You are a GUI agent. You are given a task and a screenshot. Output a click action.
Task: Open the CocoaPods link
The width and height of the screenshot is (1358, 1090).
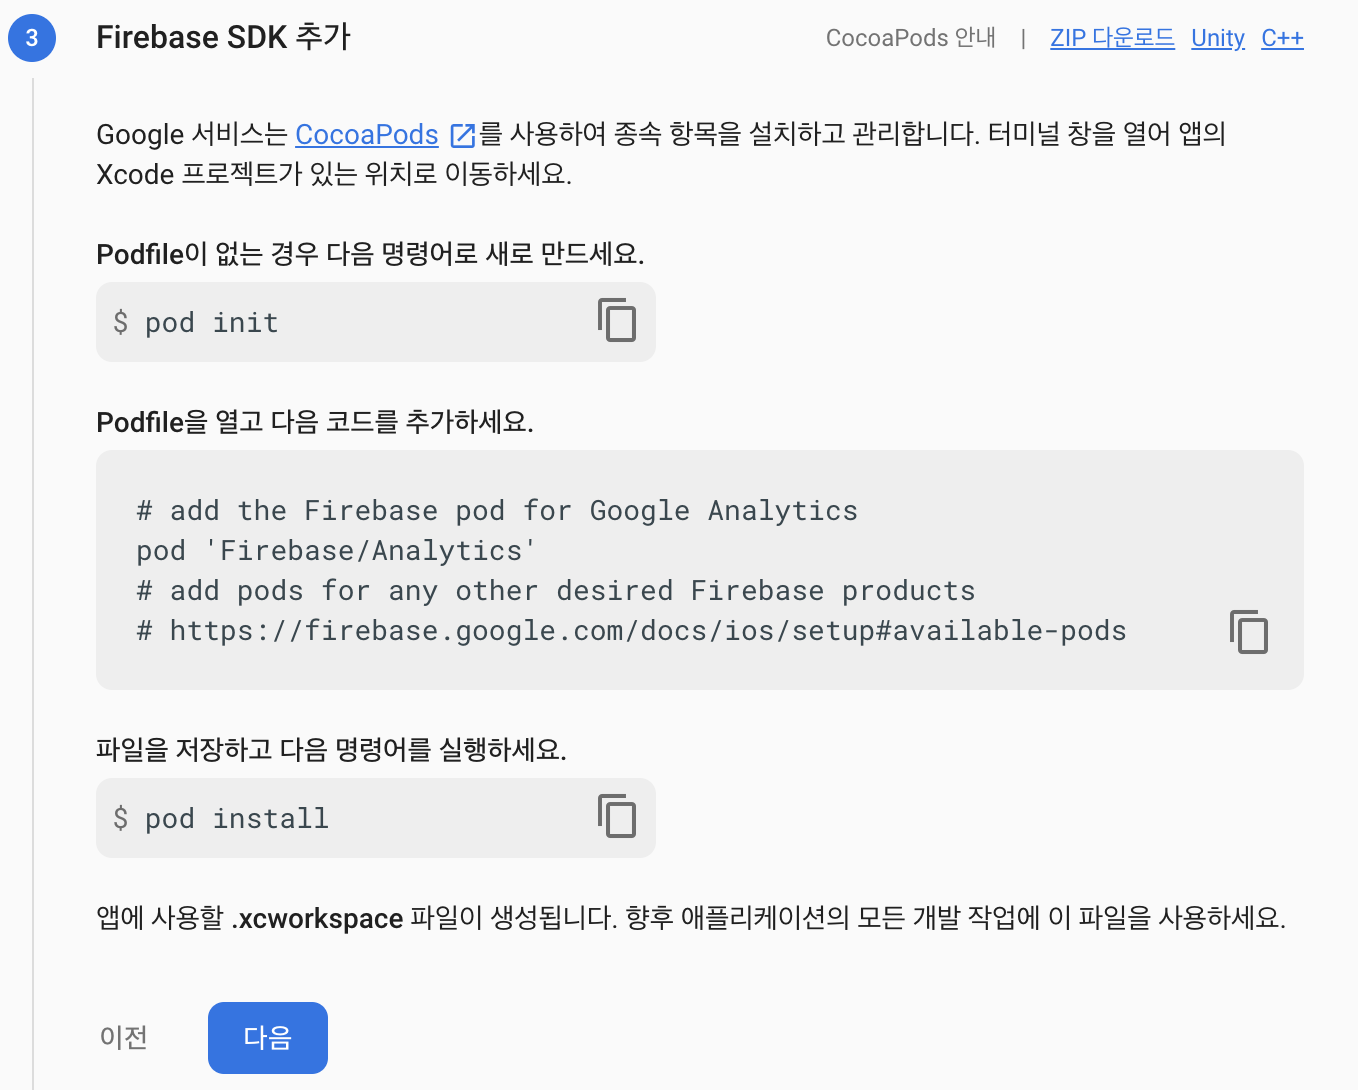click(367, 134)
